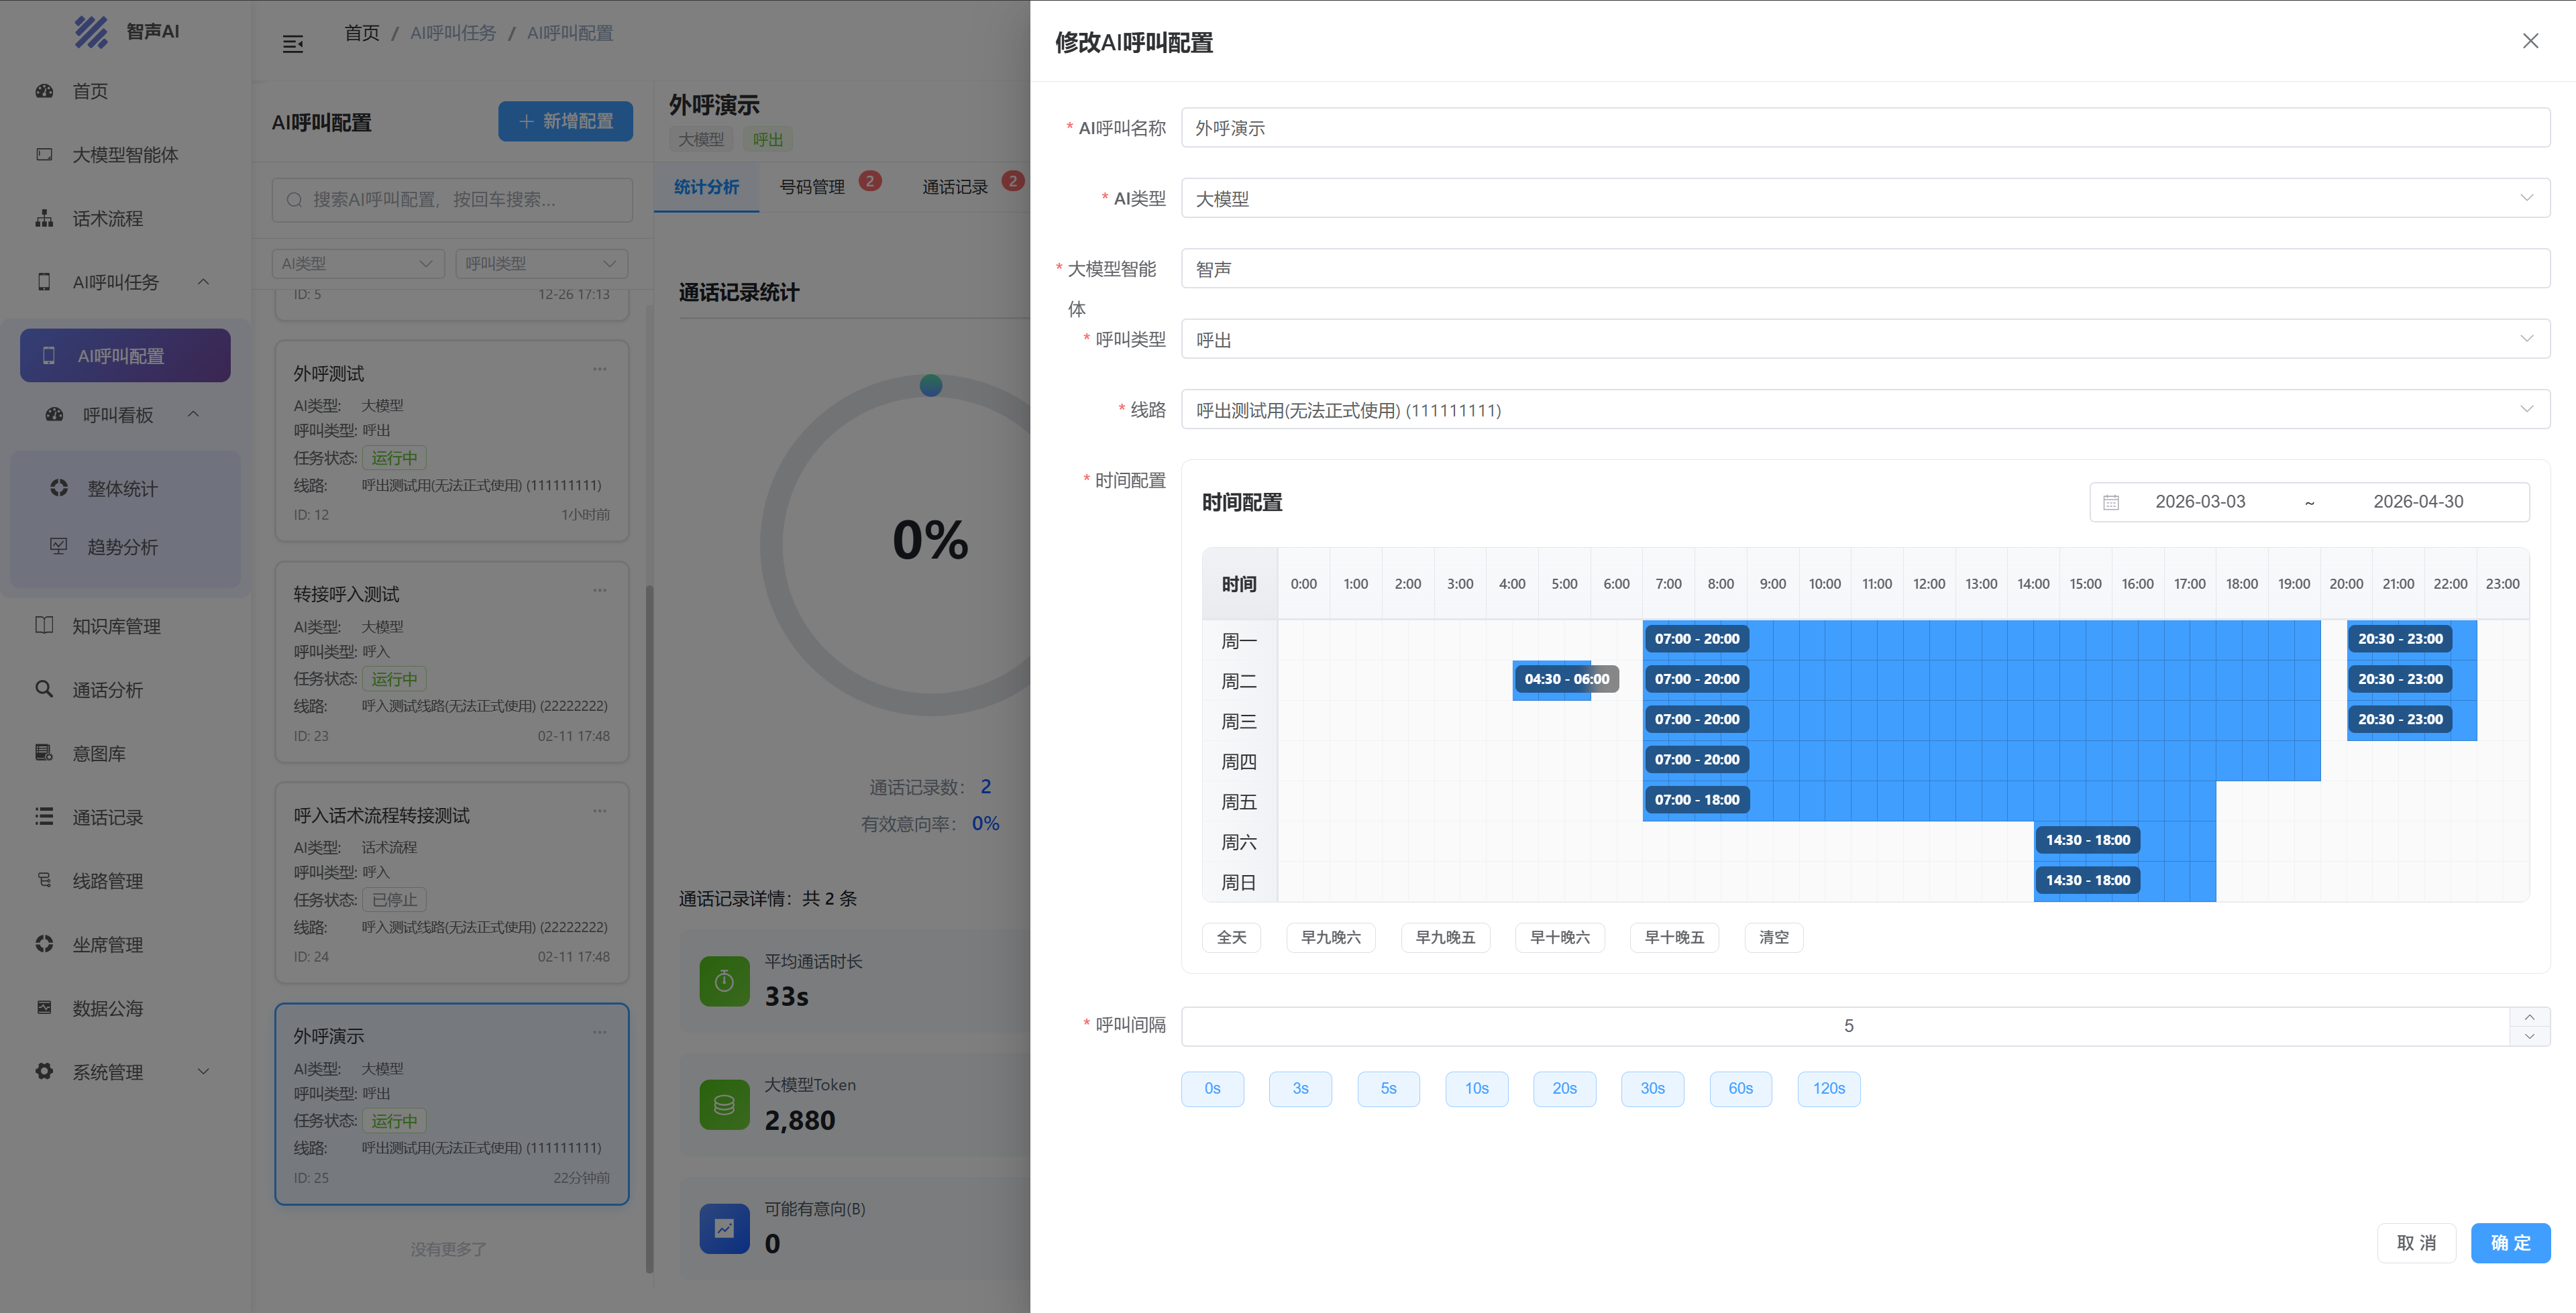Image resolution: width=2576 pixels, height=1313 pixels.
Task: Click the 话术流程 hierarchy icon in sidebar
Action: [x=44, y=218]
